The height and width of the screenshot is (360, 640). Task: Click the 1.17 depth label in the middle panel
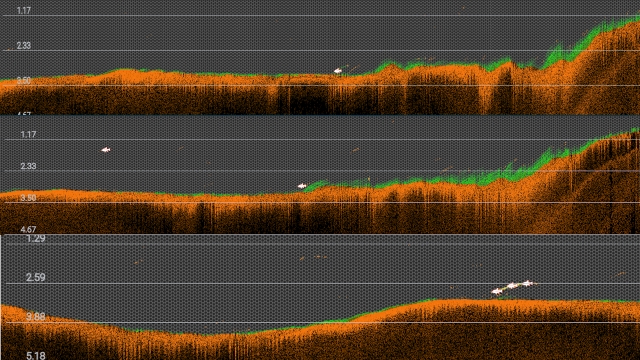(x=28, y=135)
